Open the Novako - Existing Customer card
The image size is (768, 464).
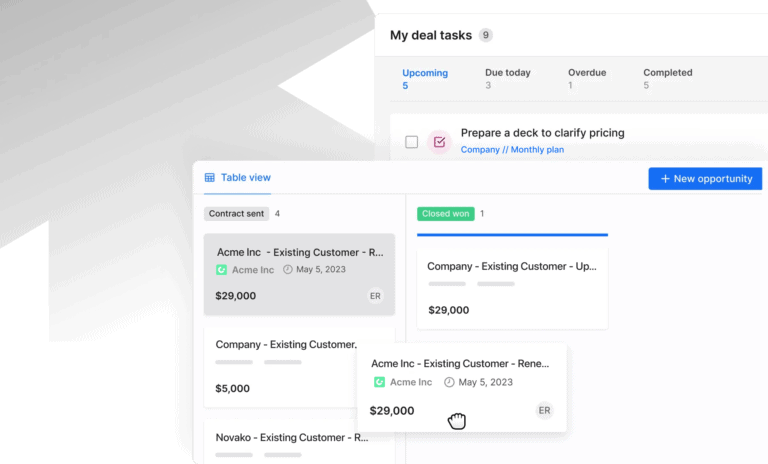(299, 441)
